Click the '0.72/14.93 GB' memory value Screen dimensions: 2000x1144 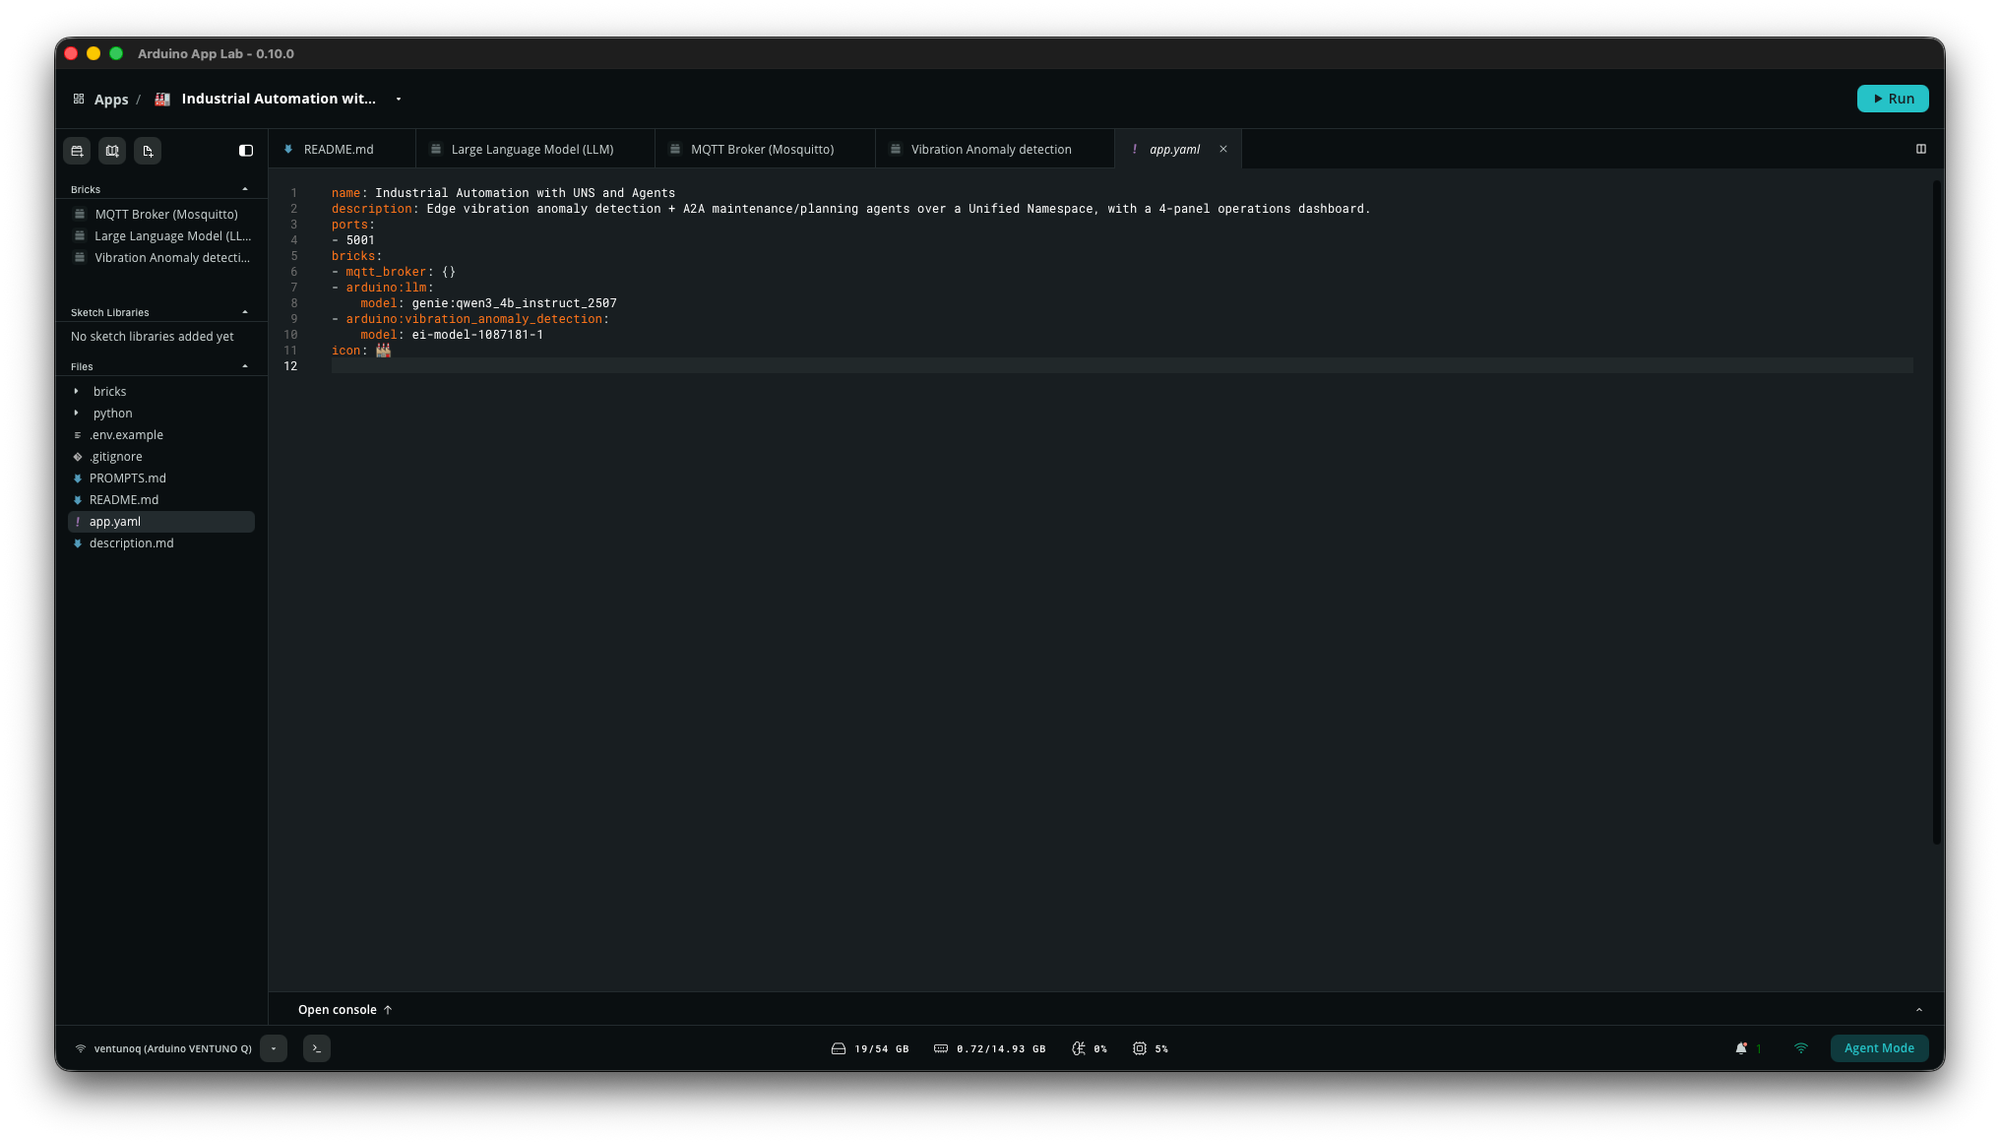tap(1001, 1049)
